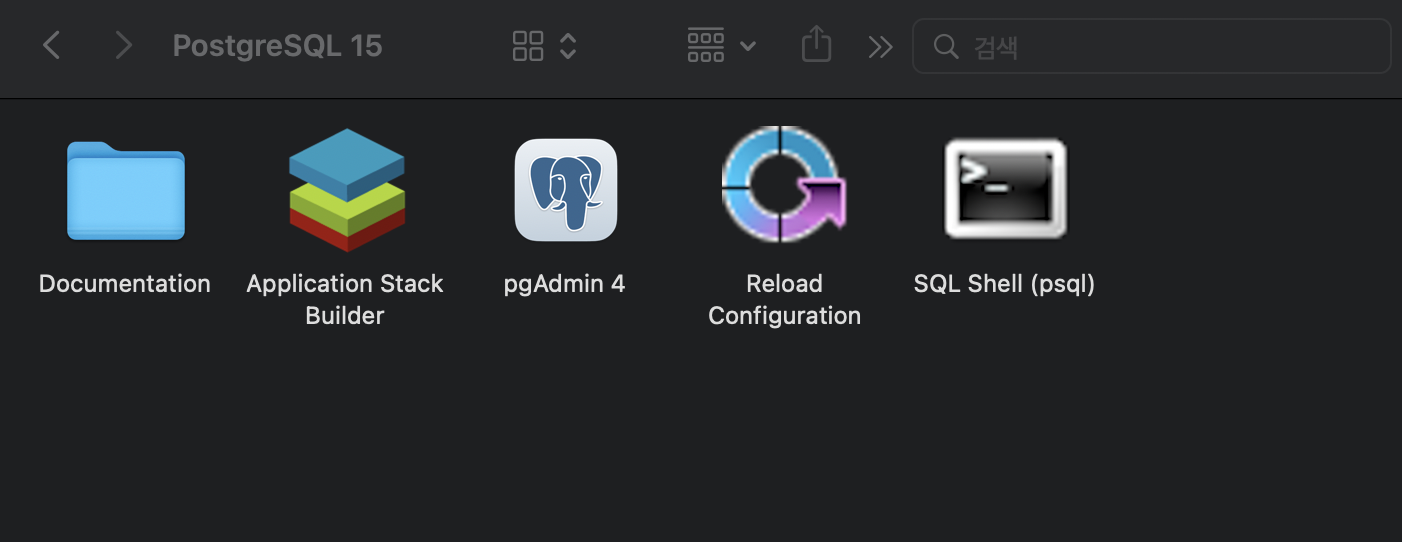Viewport: 1402px width, 542px height.
Task: Go forward with the right arrow
Action: pyautogui.click(x=123, y=45)
